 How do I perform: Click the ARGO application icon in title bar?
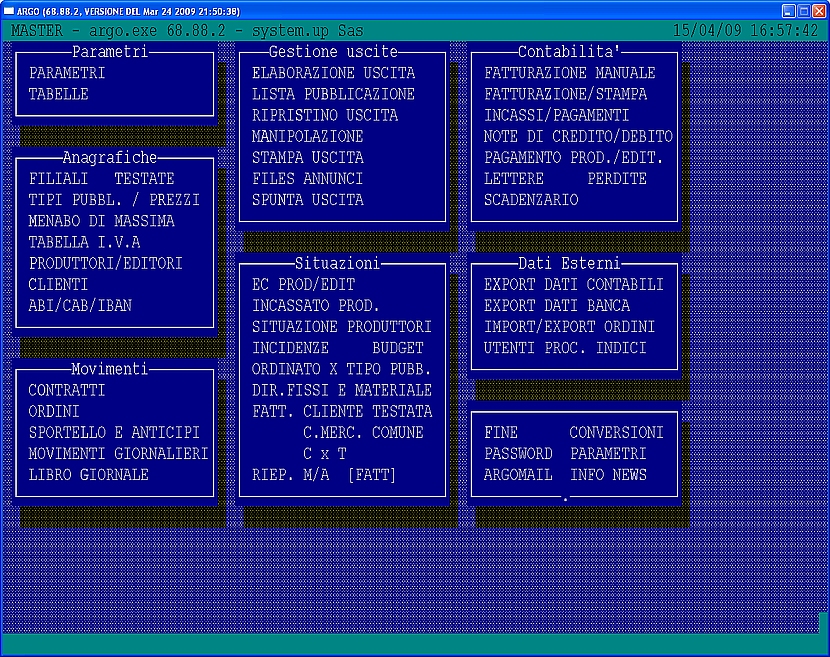9,10
